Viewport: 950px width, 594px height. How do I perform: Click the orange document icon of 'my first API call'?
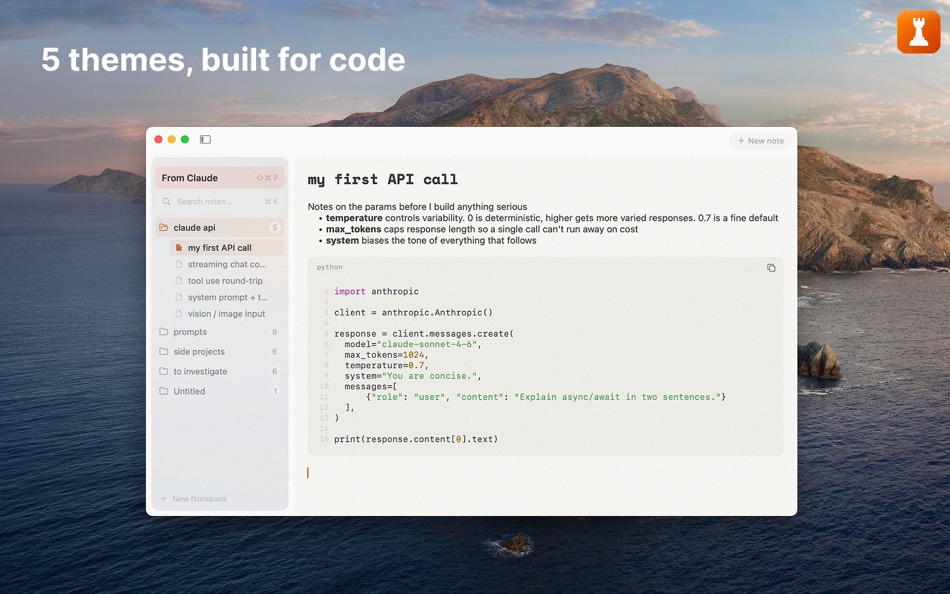(179, 247)
